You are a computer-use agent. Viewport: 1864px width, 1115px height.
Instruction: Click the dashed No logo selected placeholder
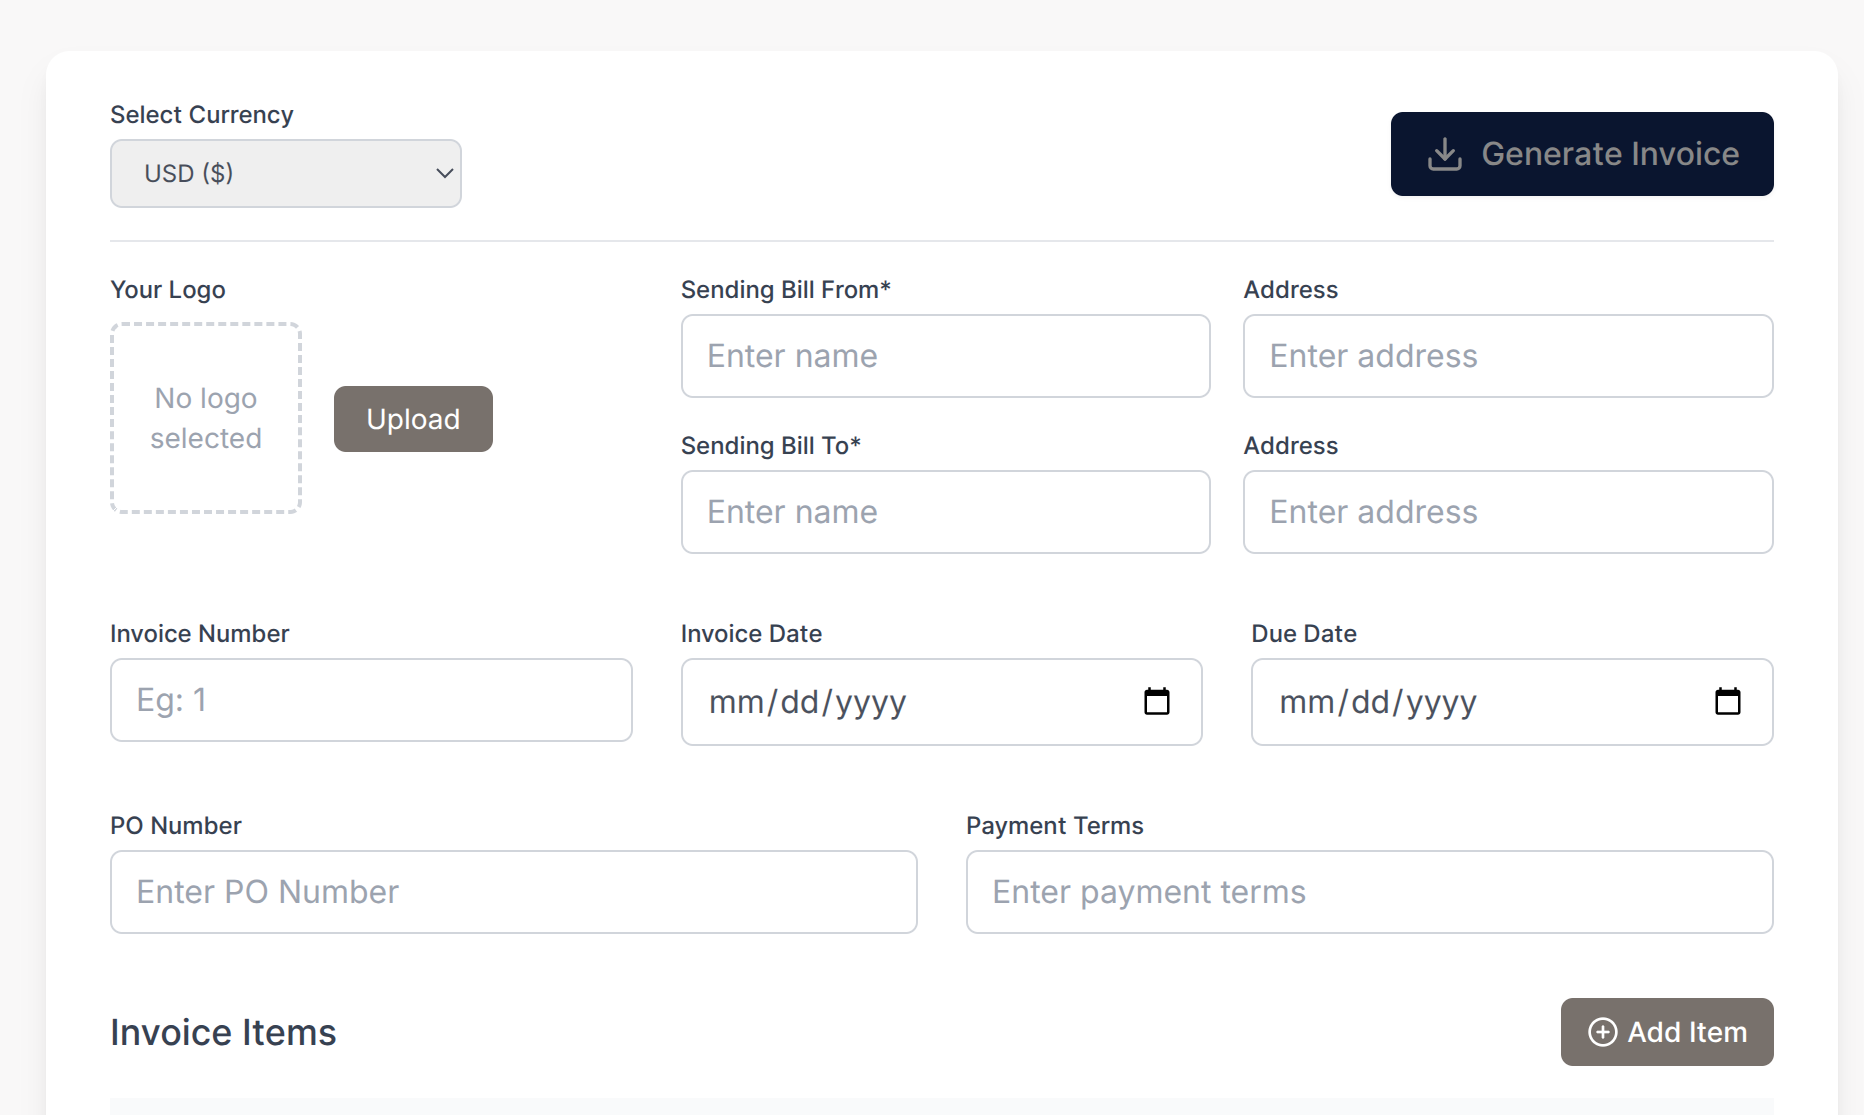(x=205, y=418)
